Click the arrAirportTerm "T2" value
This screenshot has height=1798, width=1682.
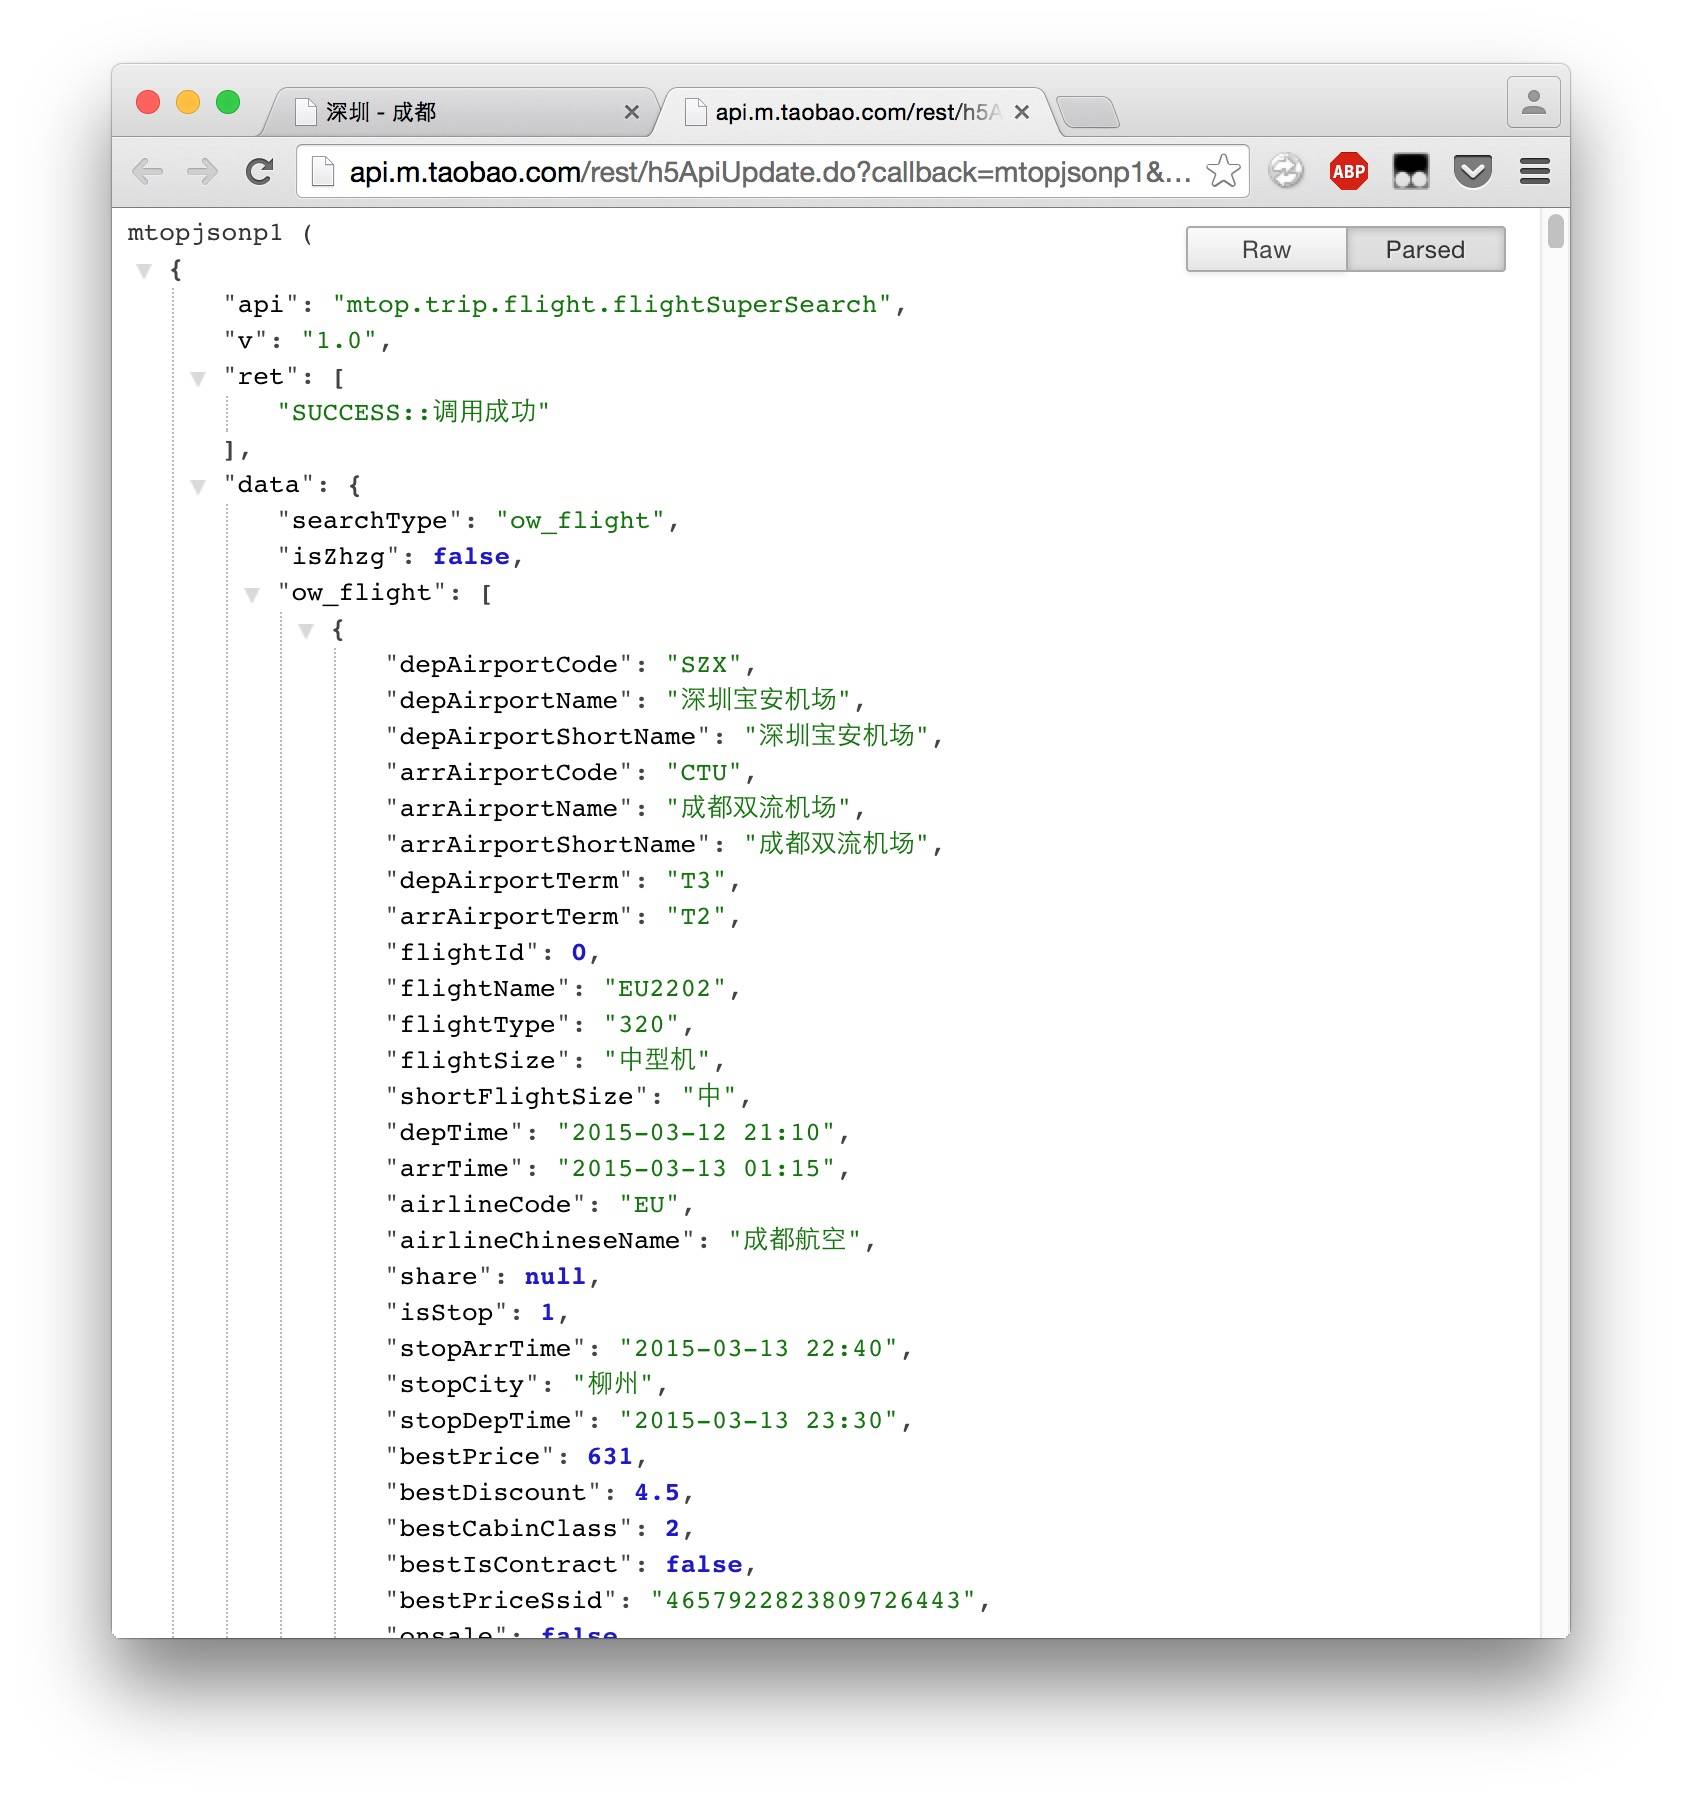click(x=696, y=917)
